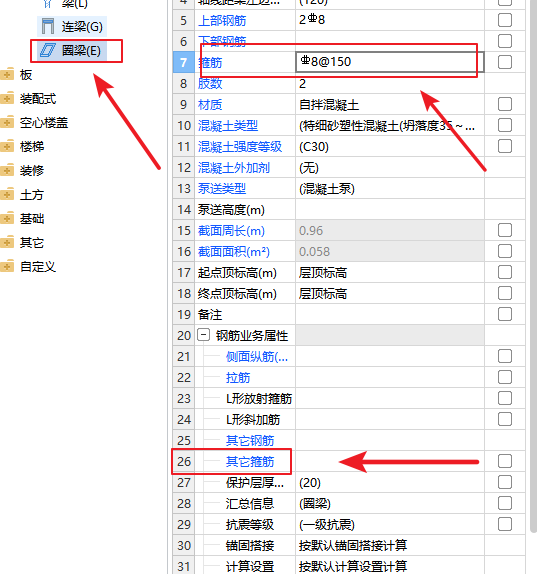
Task: Tick the checkbox for 其它箍筋 row
Action: pos(504,461)
